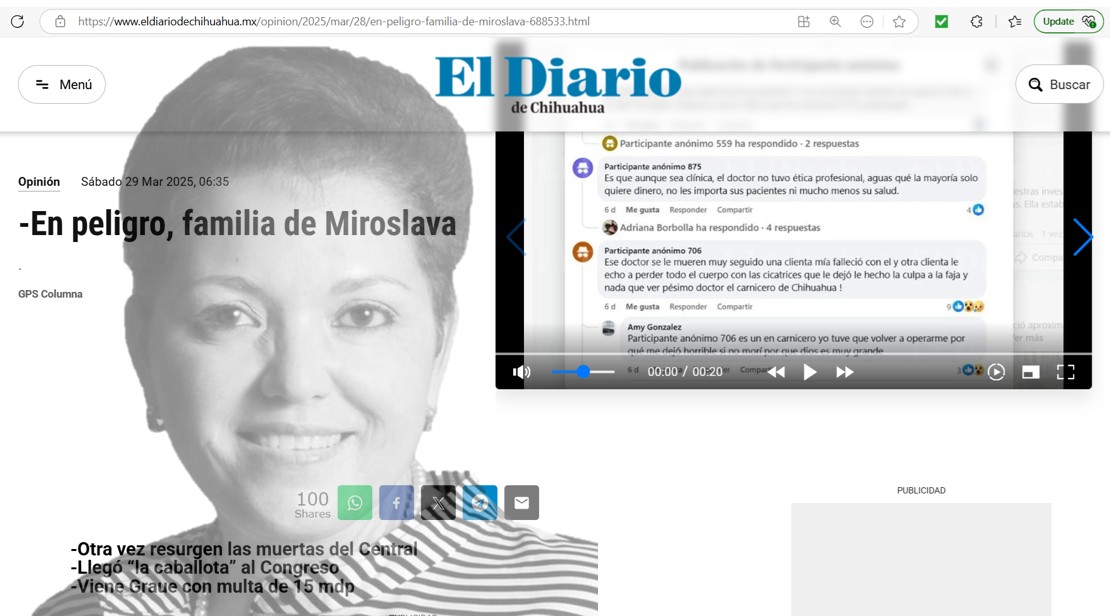Go to previous slide with left arrow
The width and height of the screenshot is (1110, 616).
(x=516, y=237)
